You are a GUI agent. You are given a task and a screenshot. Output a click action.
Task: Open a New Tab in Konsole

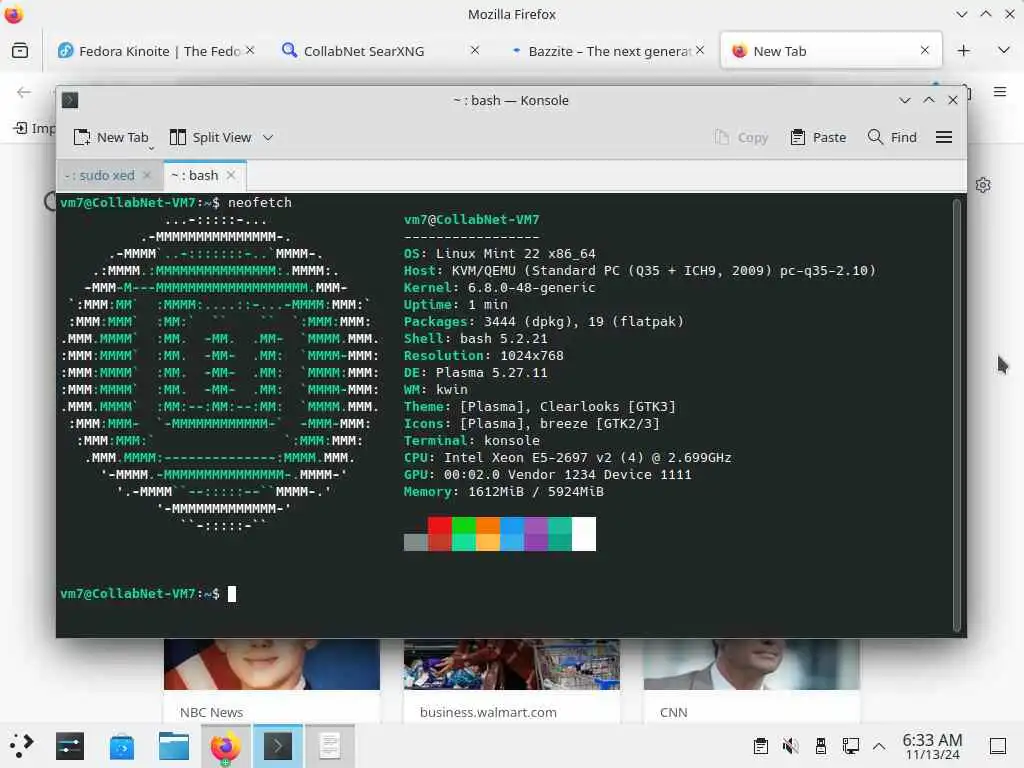click(x=111, y=137)
